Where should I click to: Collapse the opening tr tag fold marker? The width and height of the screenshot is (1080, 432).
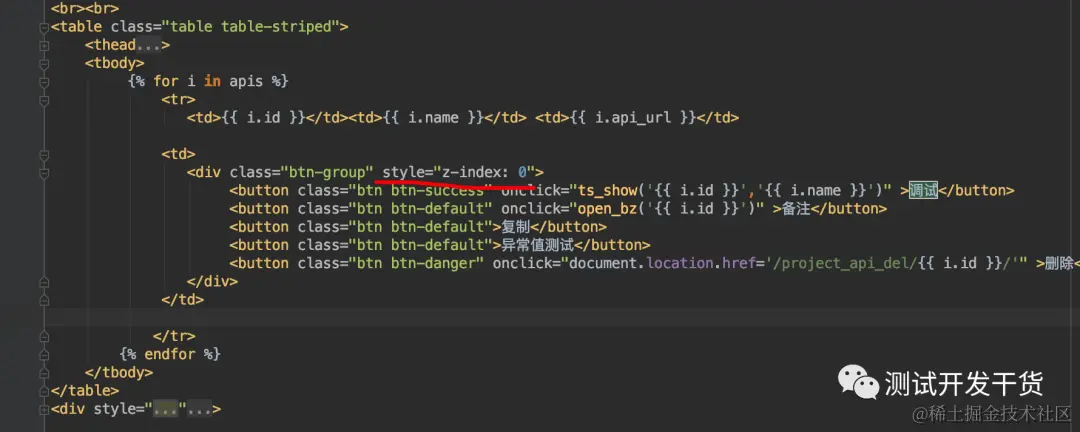coord(44,100)
